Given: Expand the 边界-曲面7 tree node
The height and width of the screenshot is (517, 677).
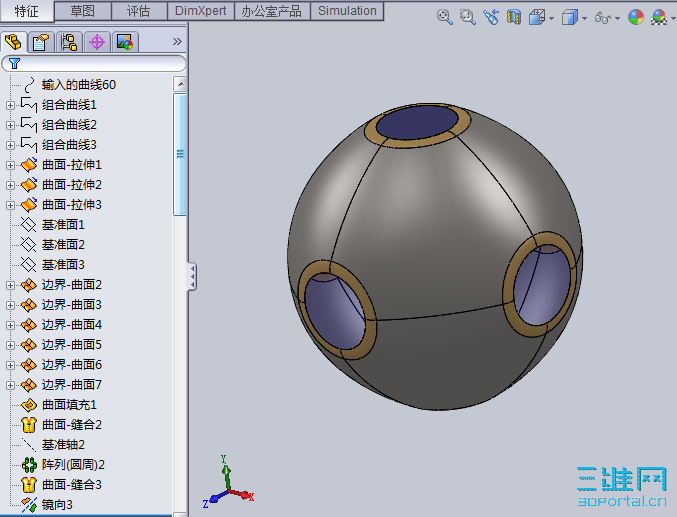Looking at the screenshot, I should tap(10, 385).
